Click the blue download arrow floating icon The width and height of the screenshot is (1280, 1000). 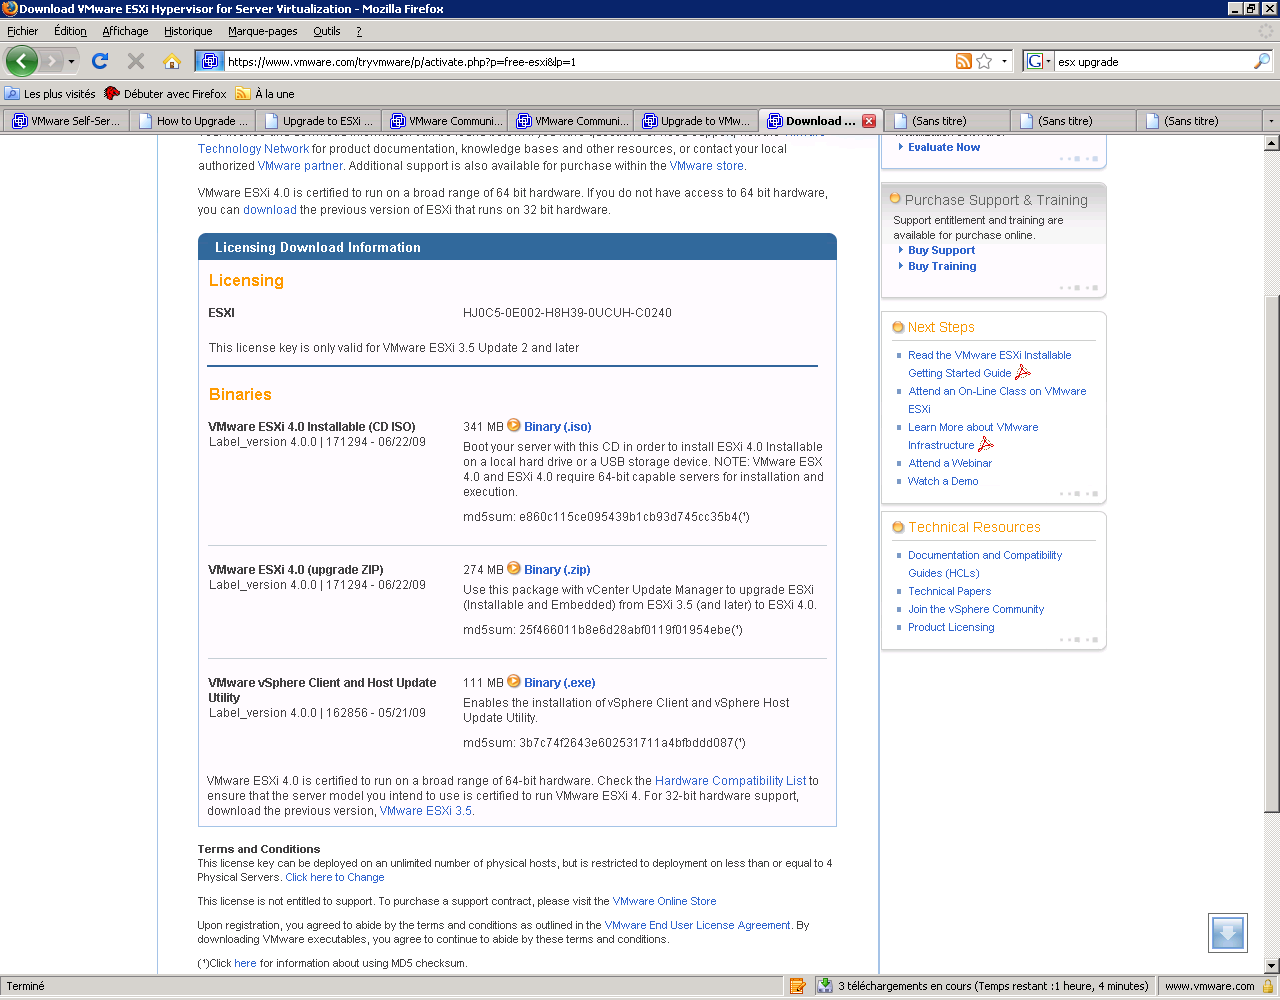1228,932
